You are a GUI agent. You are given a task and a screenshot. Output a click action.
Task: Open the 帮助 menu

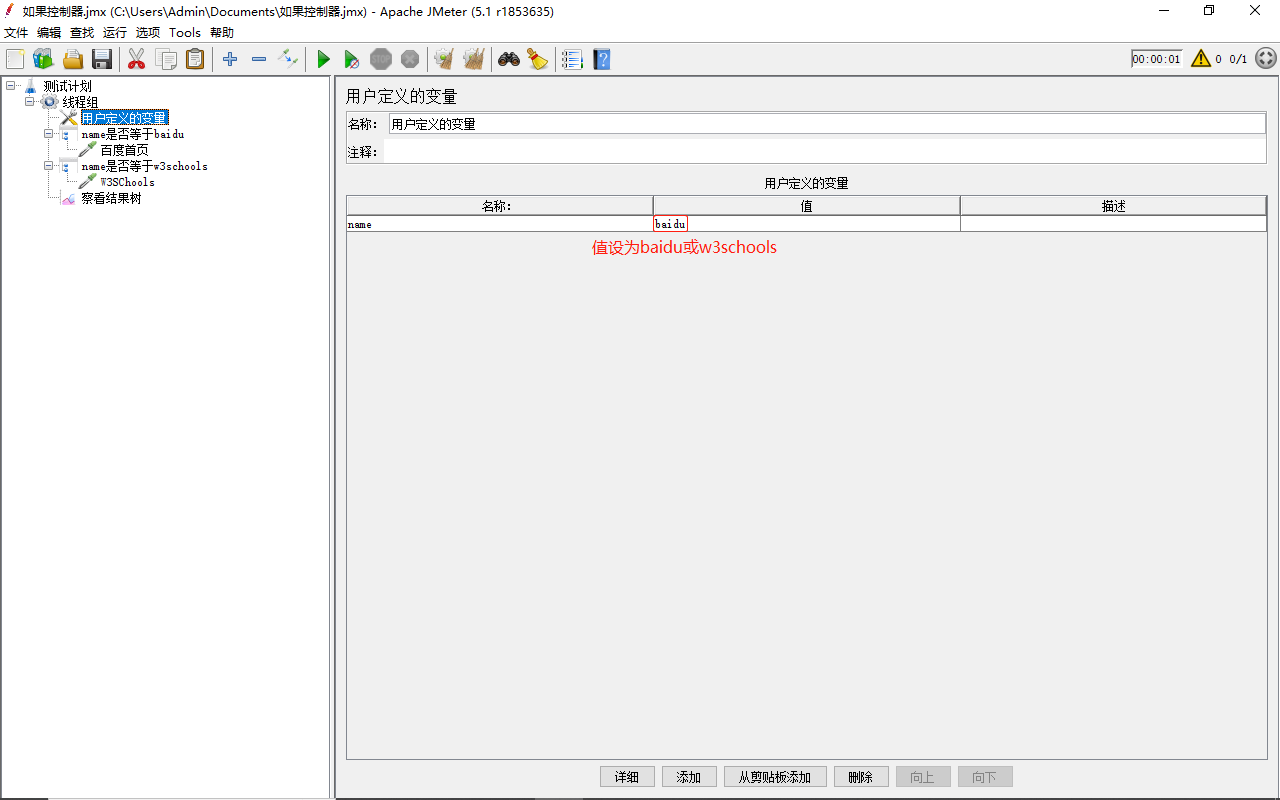pyautogui.click(x=222, y=32)
